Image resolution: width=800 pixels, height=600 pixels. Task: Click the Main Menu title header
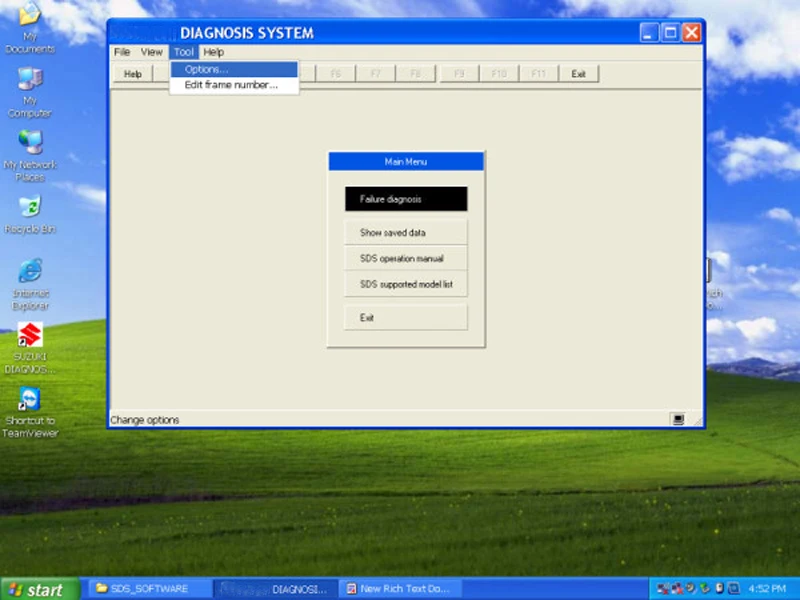click(x=406, y=162)
